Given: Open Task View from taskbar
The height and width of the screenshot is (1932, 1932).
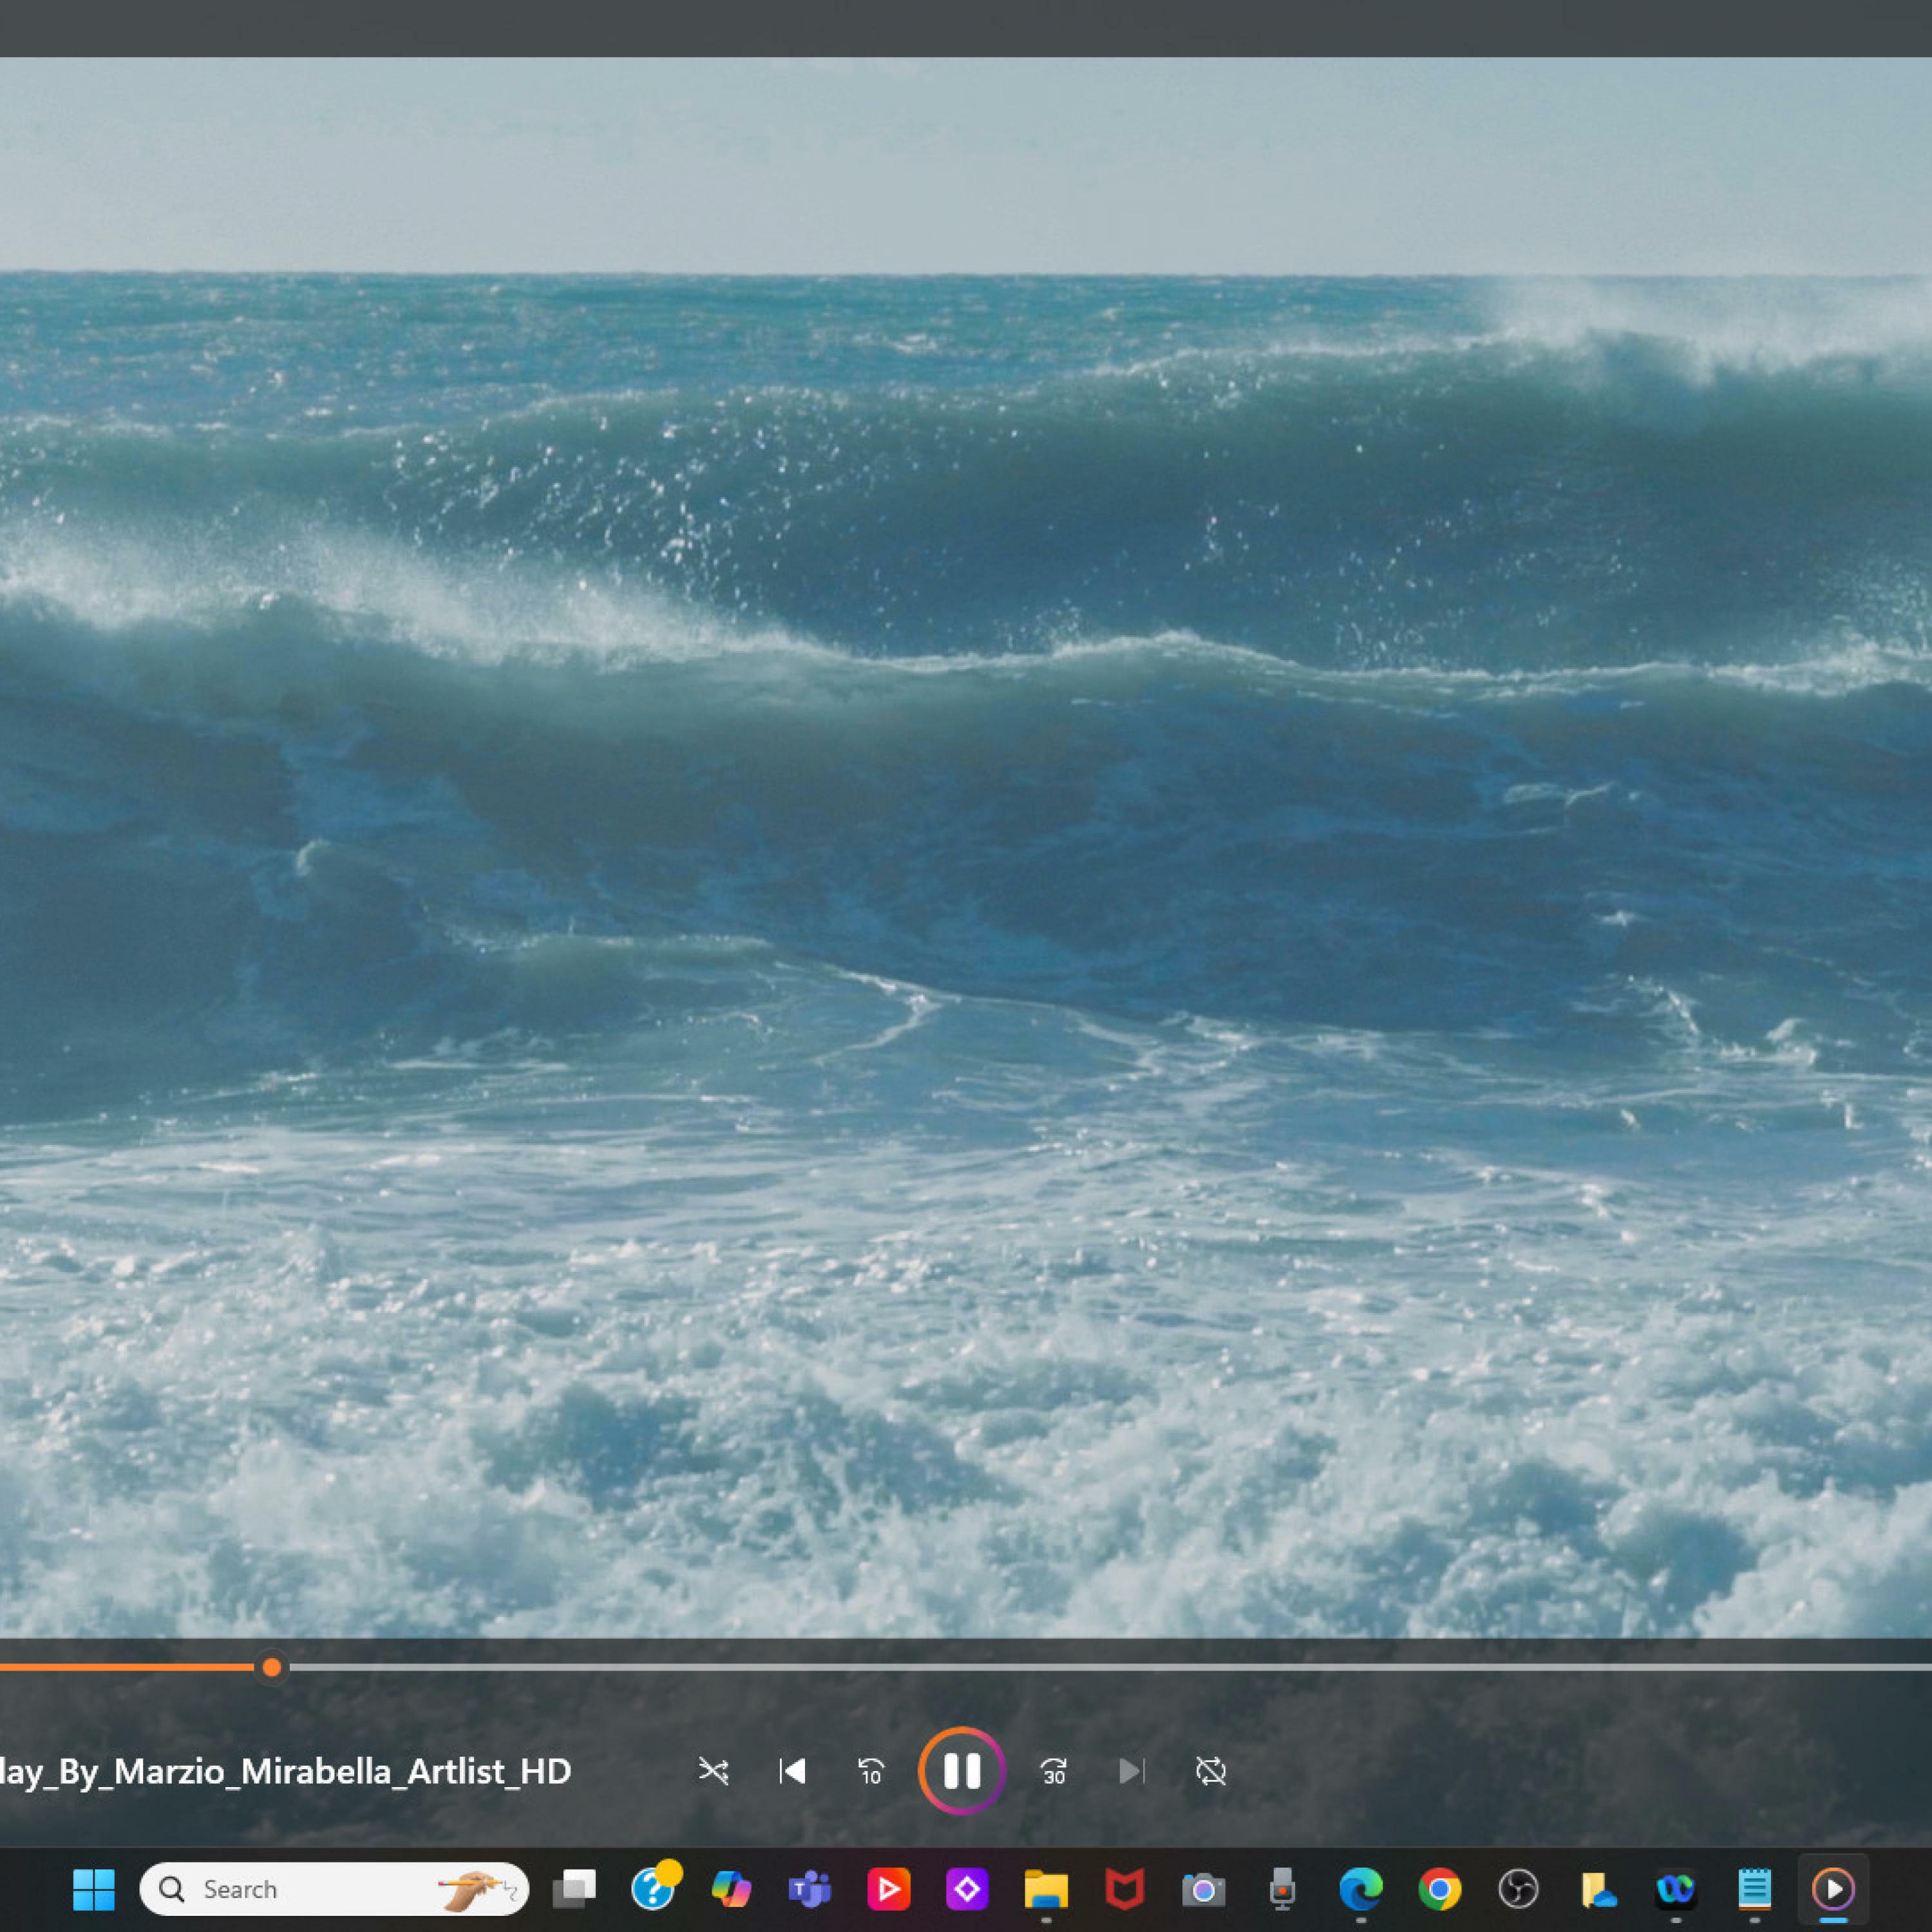Looking at the screenshot, I should [574, 1889].
